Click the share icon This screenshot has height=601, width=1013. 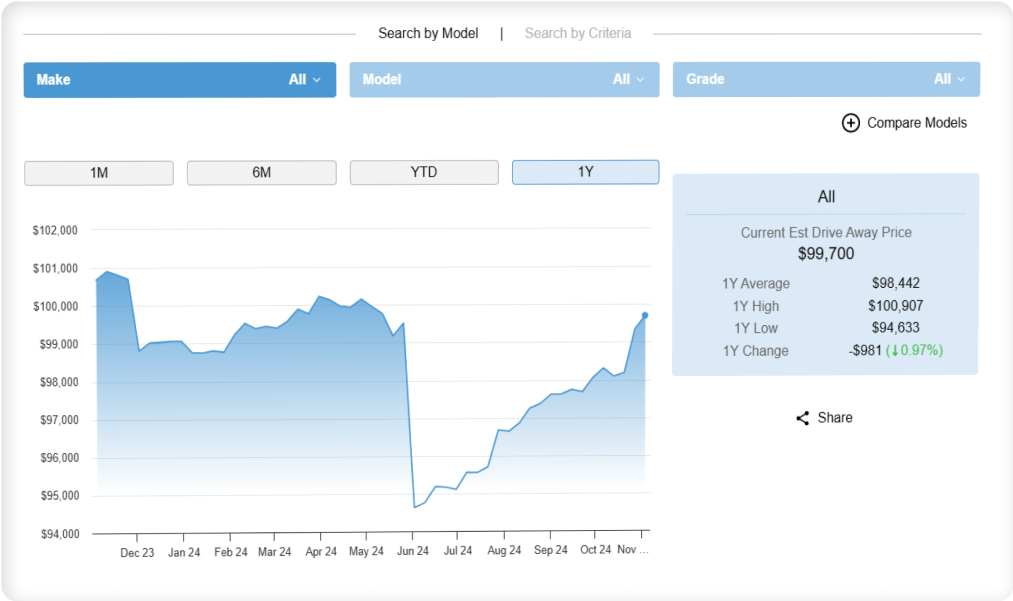point(802,418)
